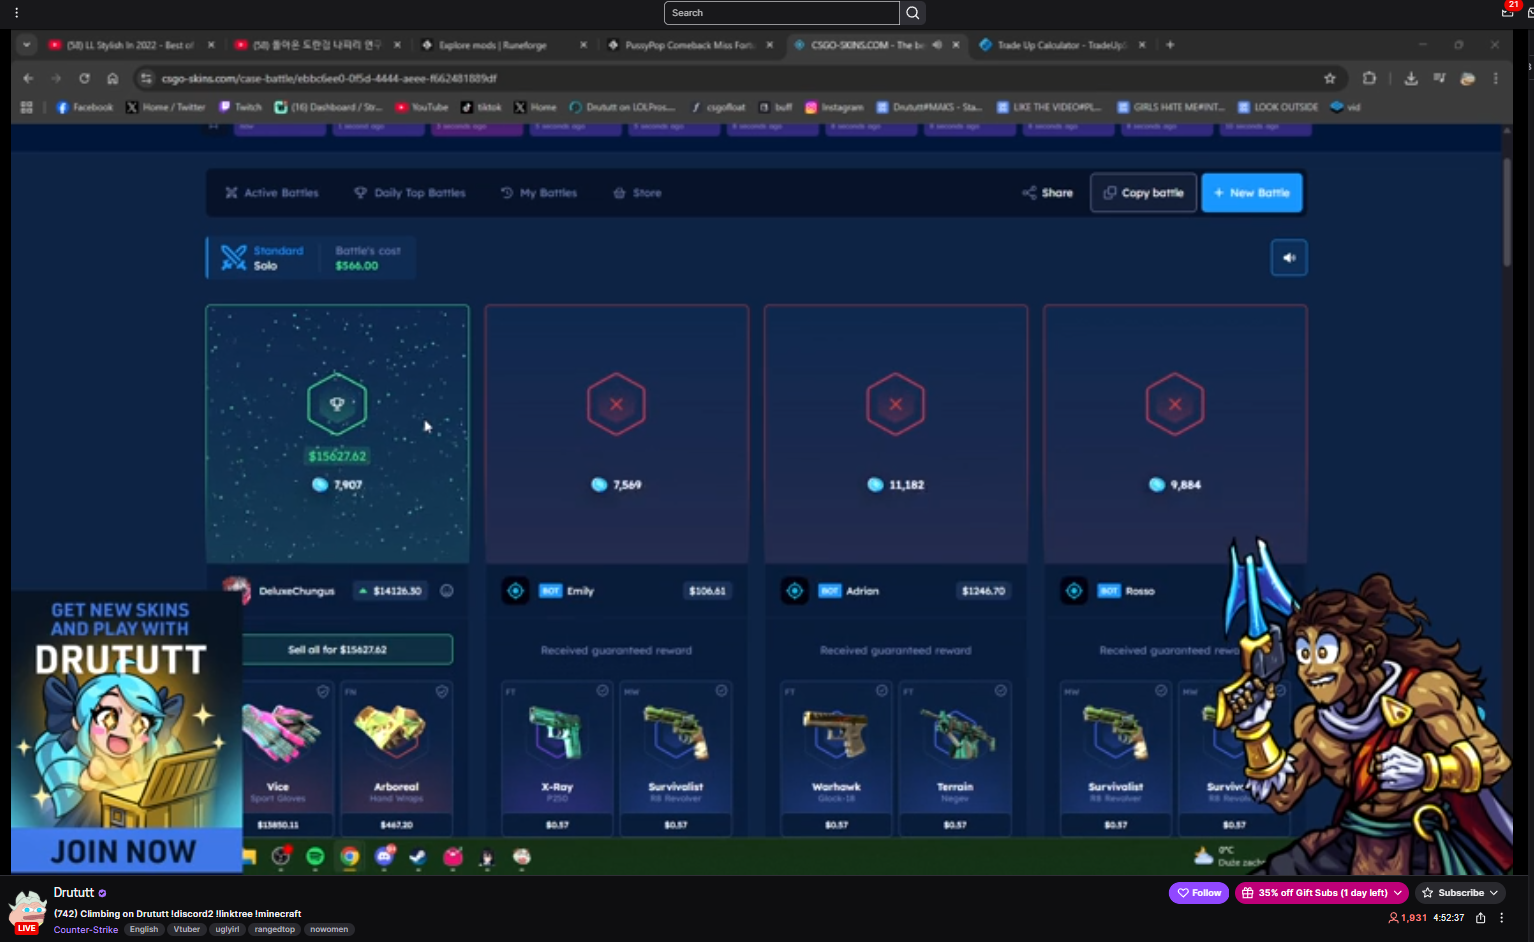1534x942 pixels.
Task: Click the browser back arrow
Action: [28, 78]
